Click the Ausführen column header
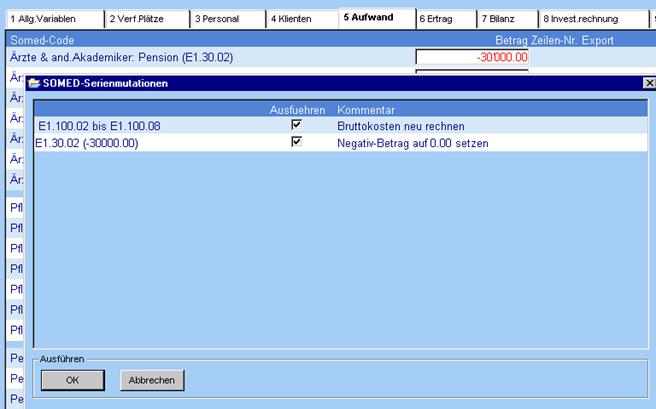The image size is (656, 409). click(x=297, y=108)
